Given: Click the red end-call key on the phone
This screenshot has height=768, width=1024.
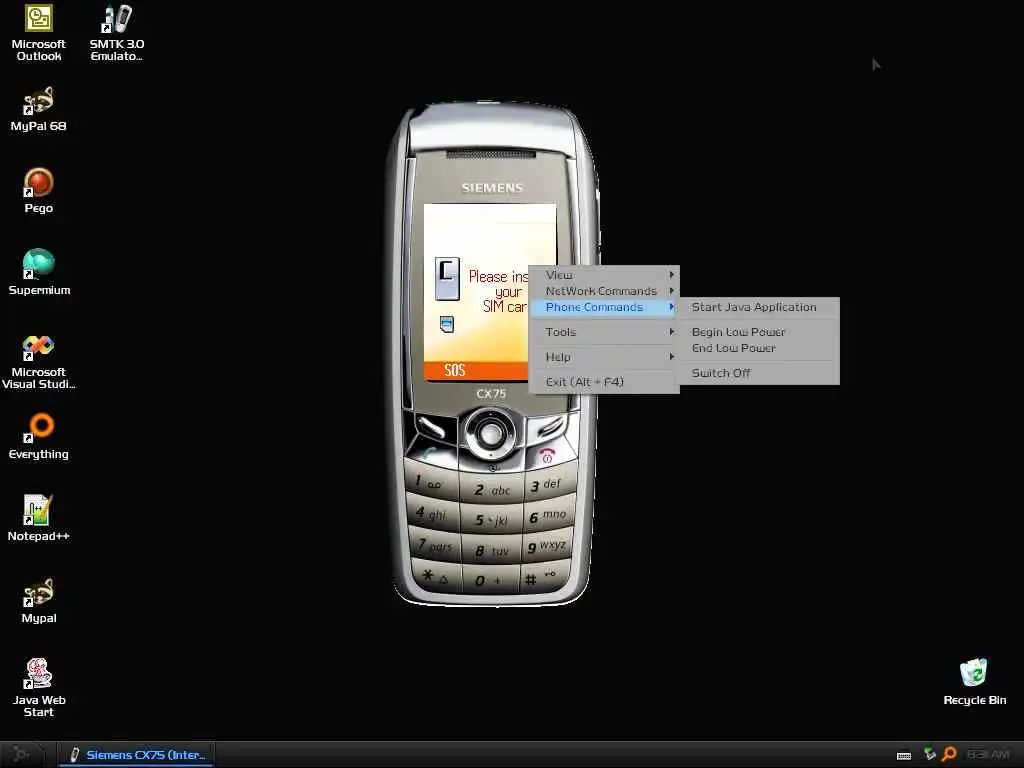Looking at the screenshot, I should 549,454.
